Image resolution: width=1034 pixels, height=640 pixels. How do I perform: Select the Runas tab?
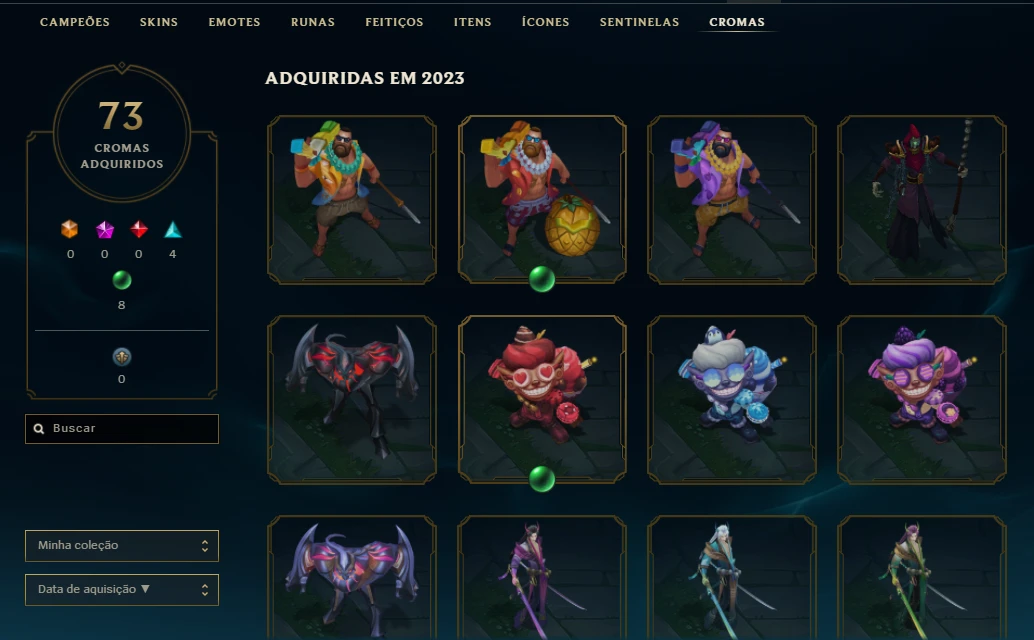click(313, 22)
